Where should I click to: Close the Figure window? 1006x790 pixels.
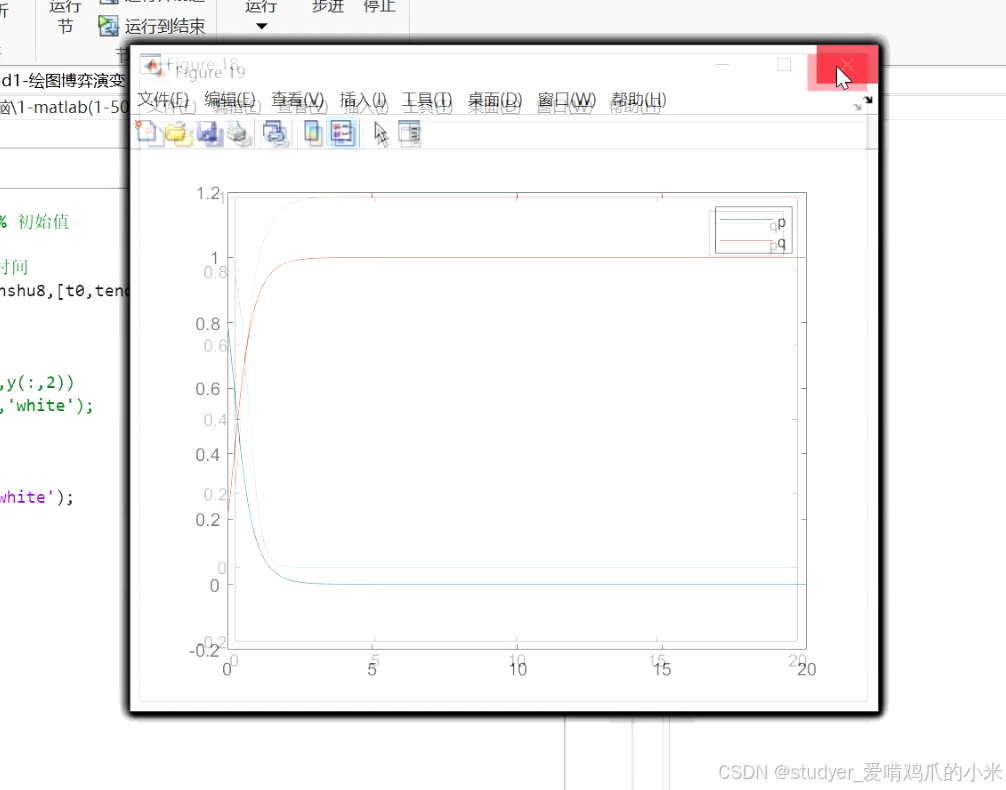[x=847, y=65]
